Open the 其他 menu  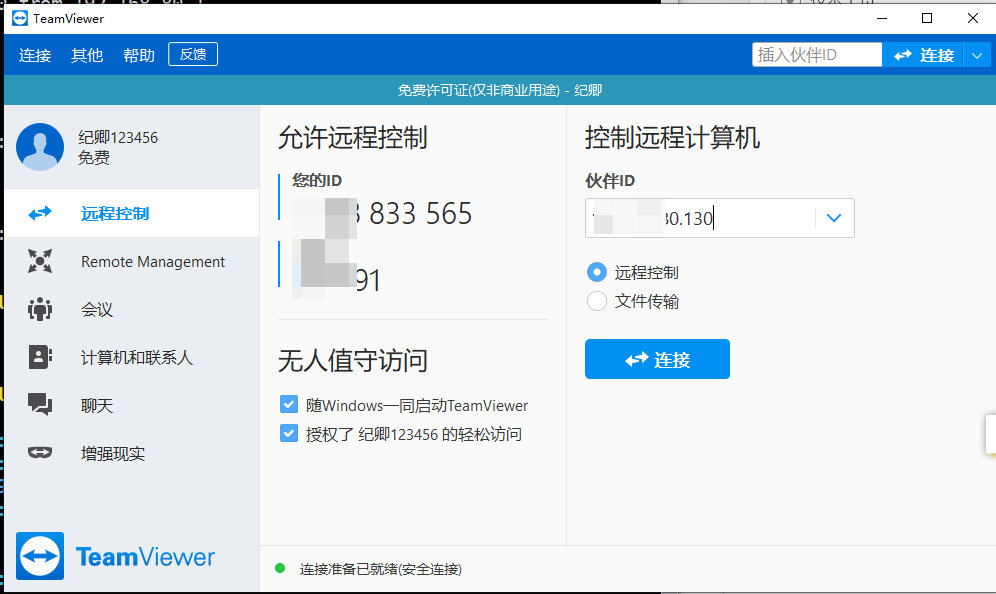(87, 55)
